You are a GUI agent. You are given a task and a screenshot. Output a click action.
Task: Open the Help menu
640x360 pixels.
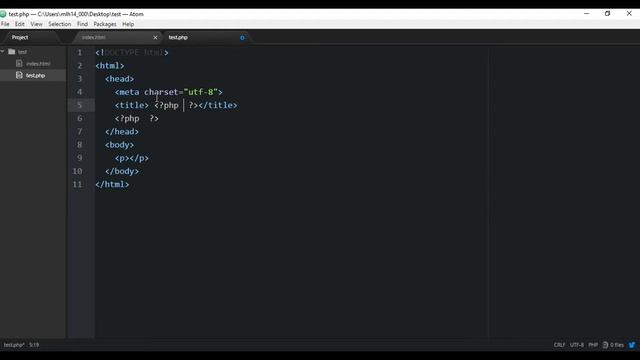pos(128,24)
